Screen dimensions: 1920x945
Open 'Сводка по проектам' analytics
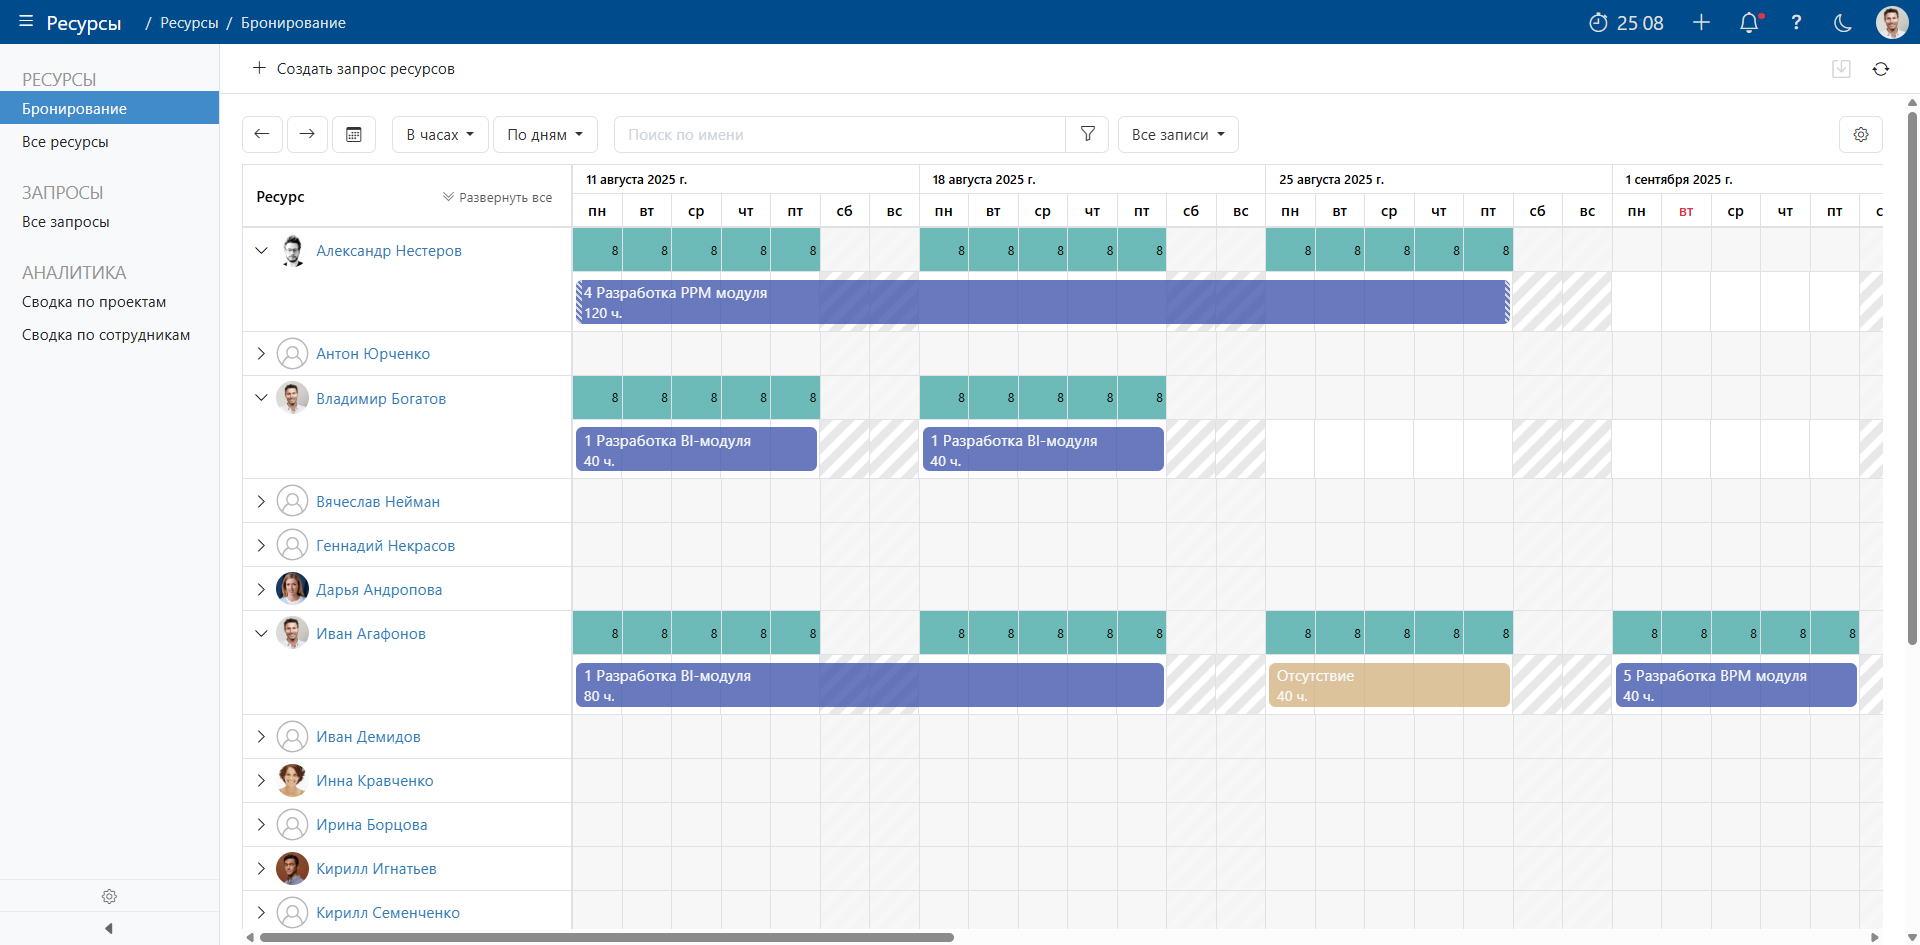94,302
